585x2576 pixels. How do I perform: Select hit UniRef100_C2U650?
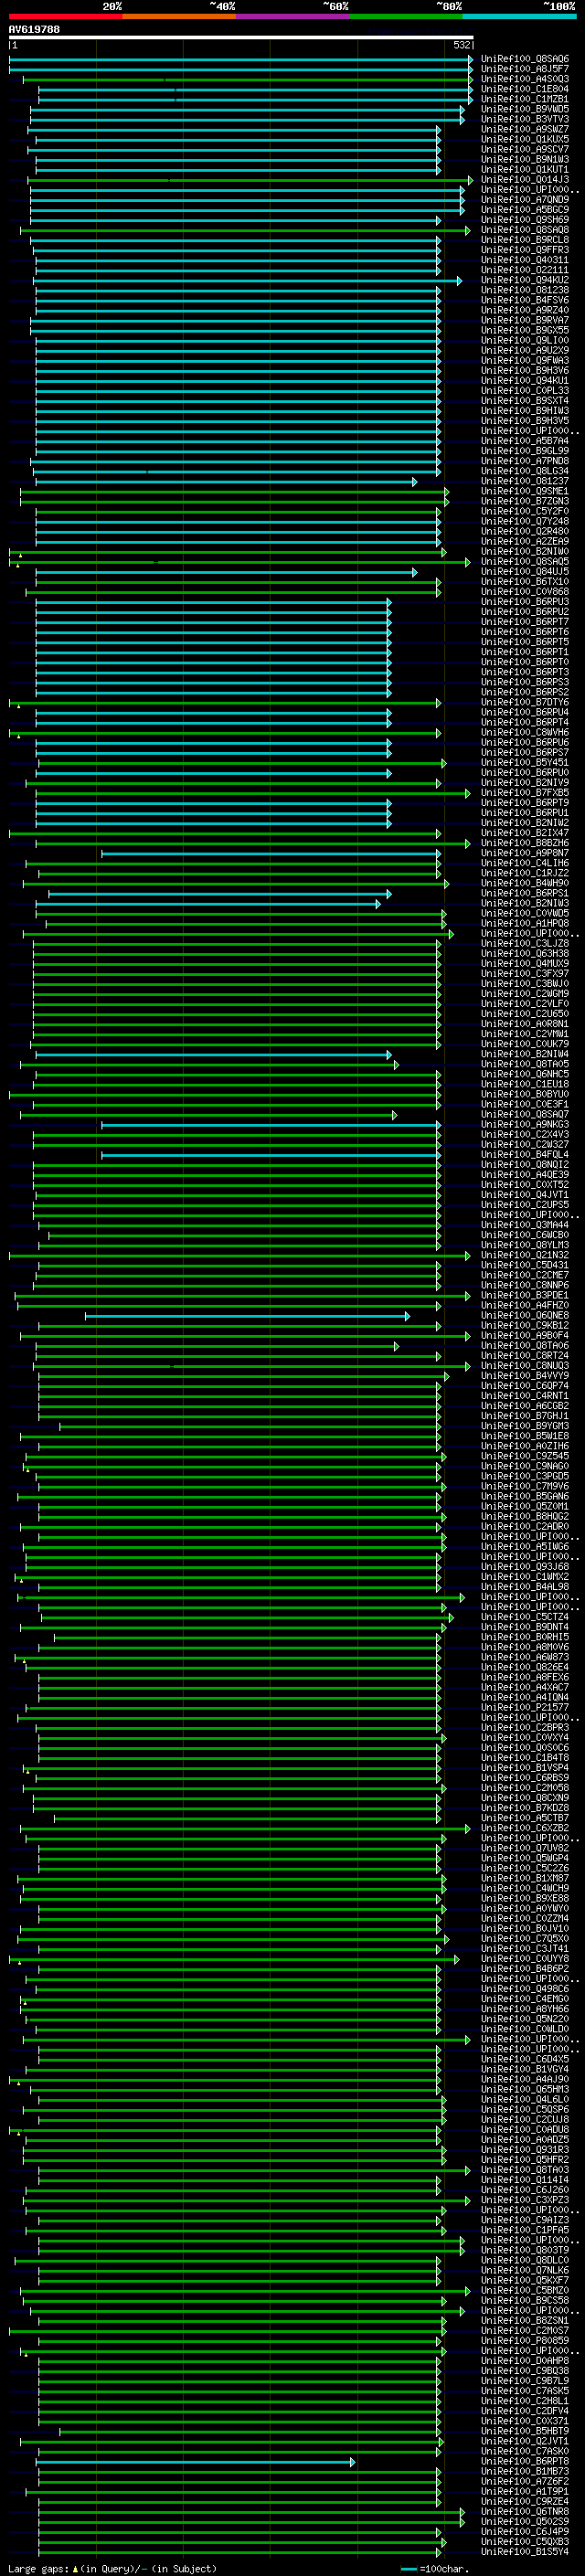(525, 1014)
